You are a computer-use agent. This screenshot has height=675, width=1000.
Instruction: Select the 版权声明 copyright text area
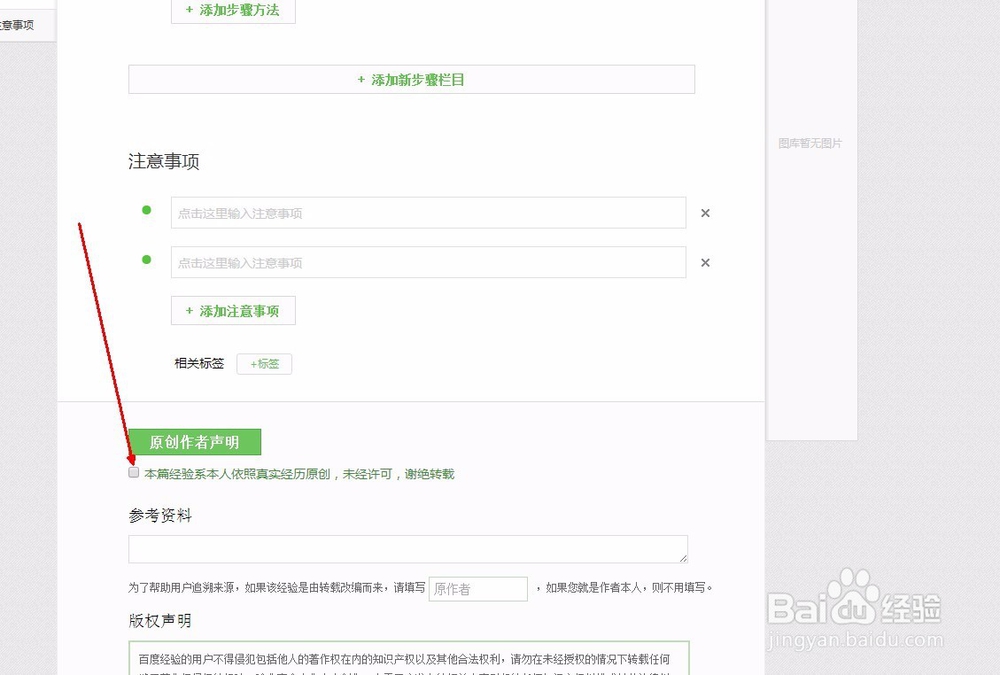(408, 660)
